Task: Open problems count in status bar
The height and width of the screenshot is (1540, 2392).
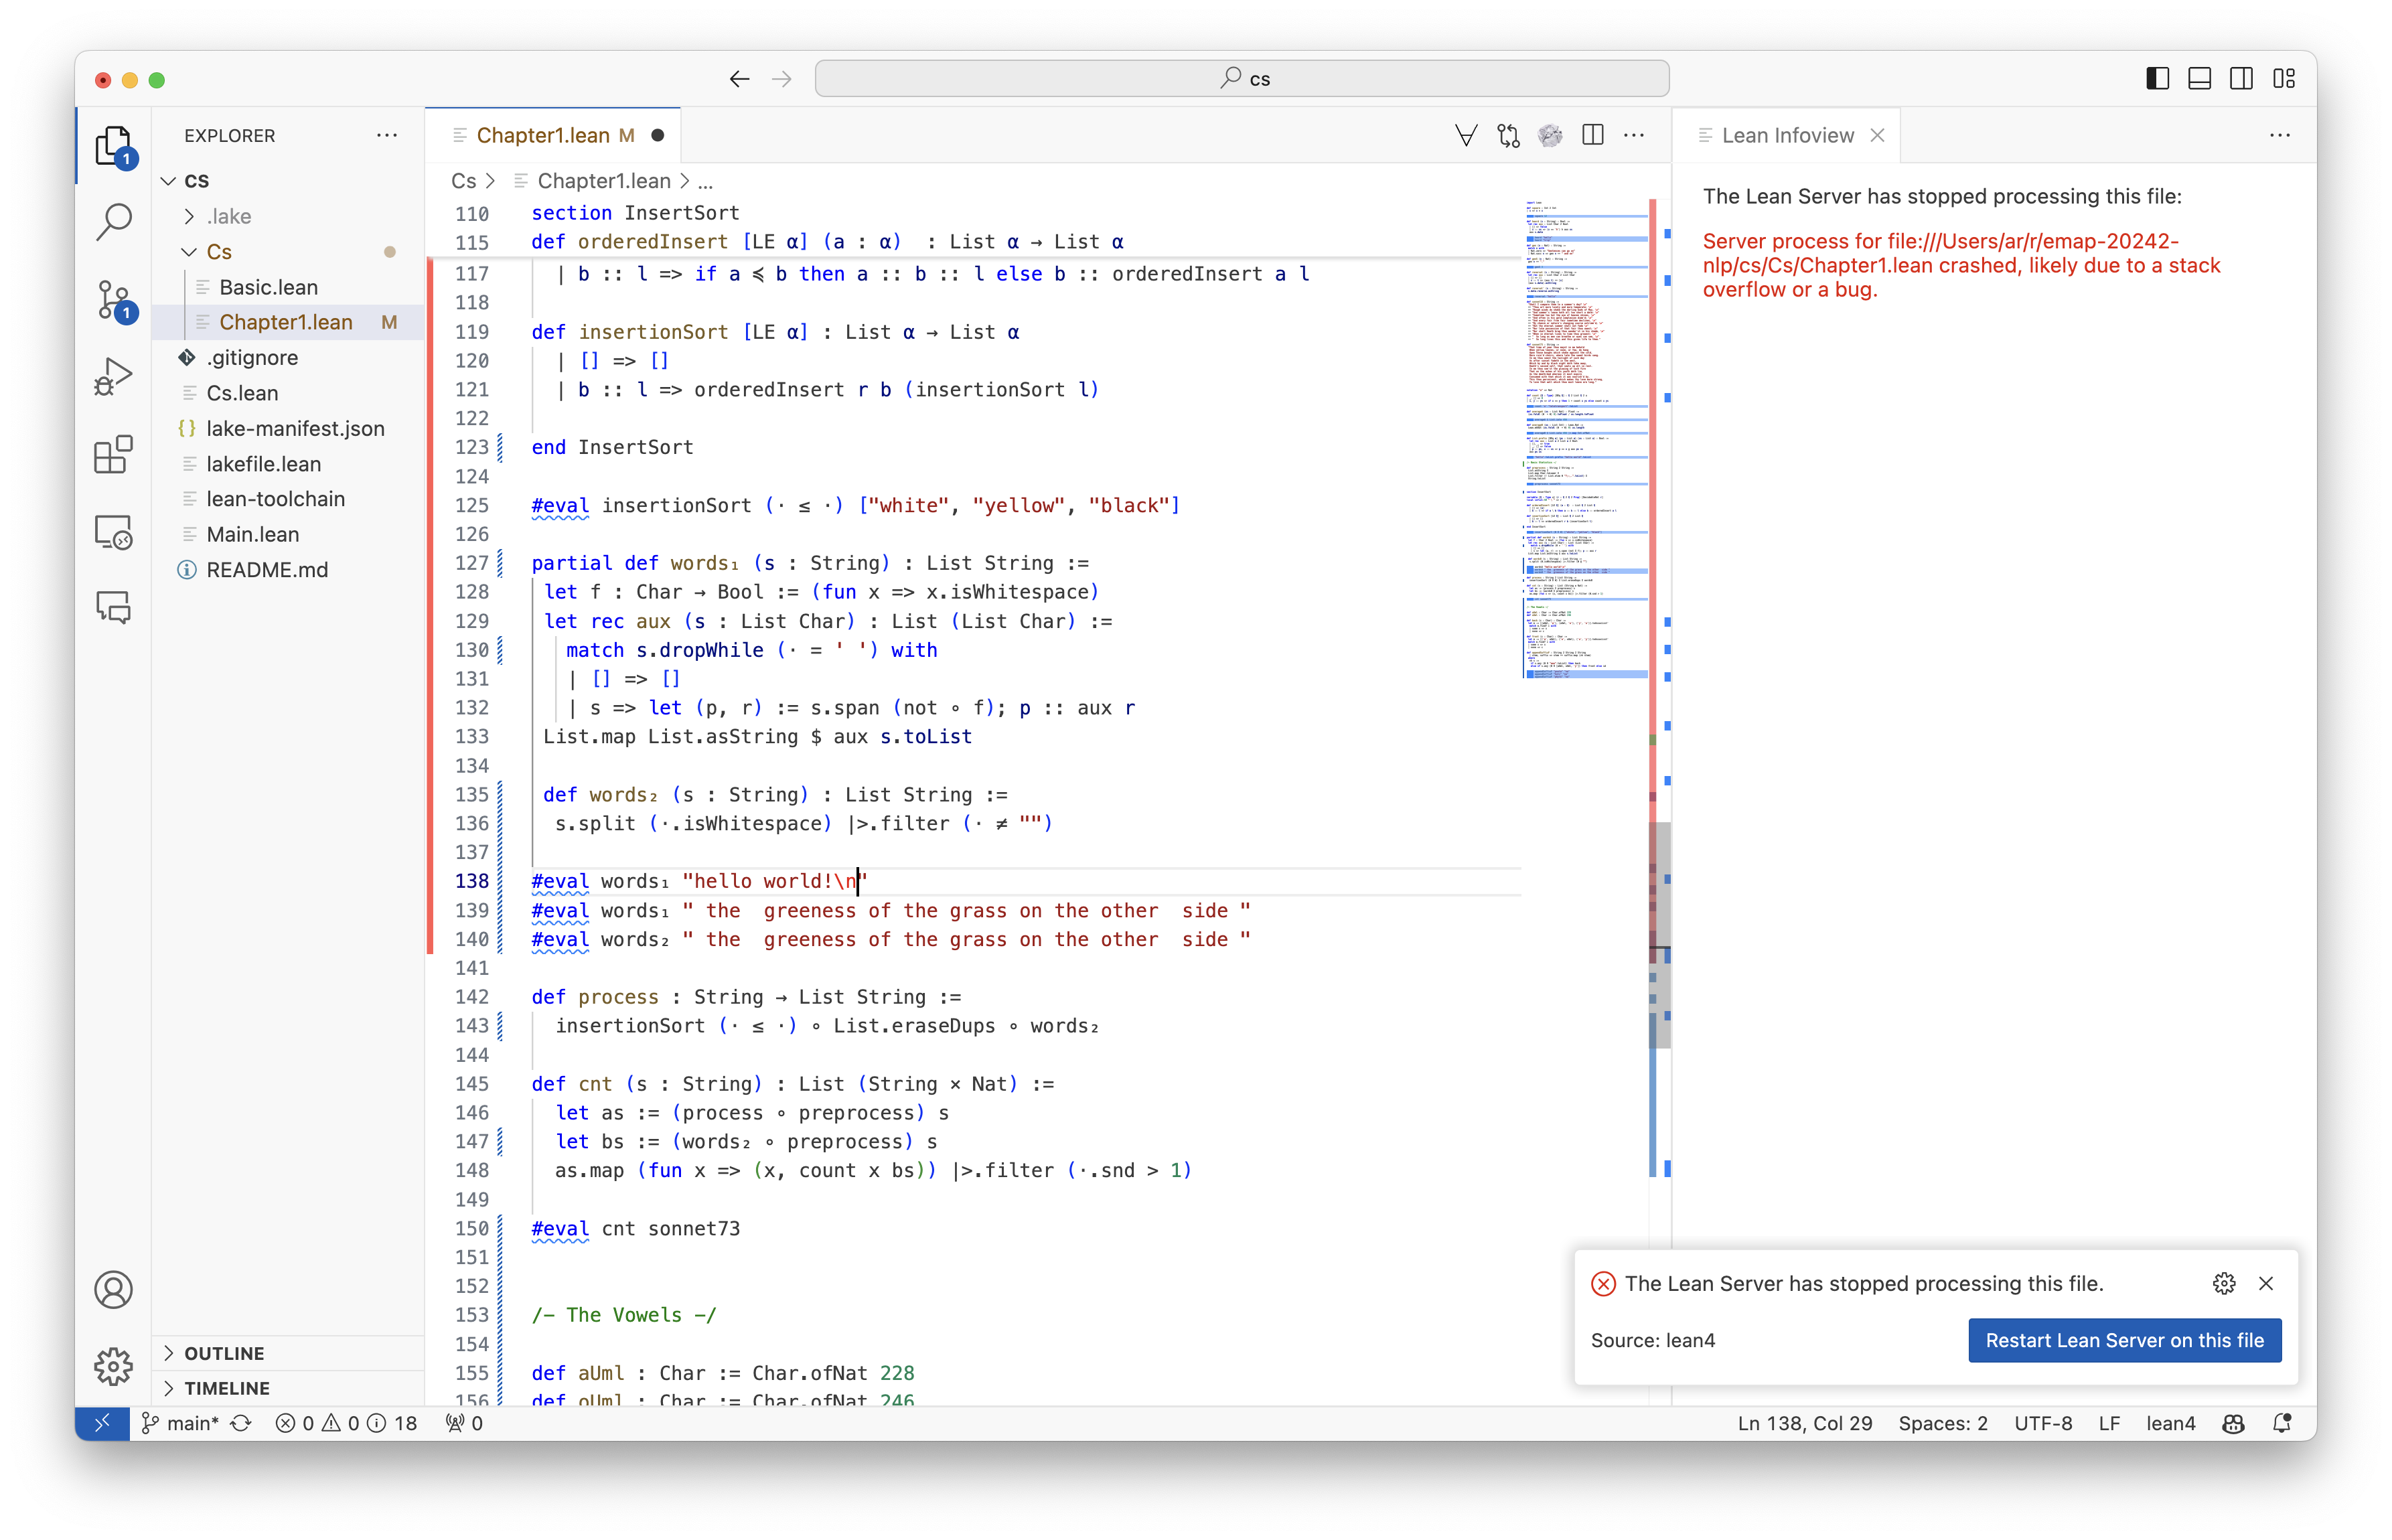Action: [x=347, y=1423]
